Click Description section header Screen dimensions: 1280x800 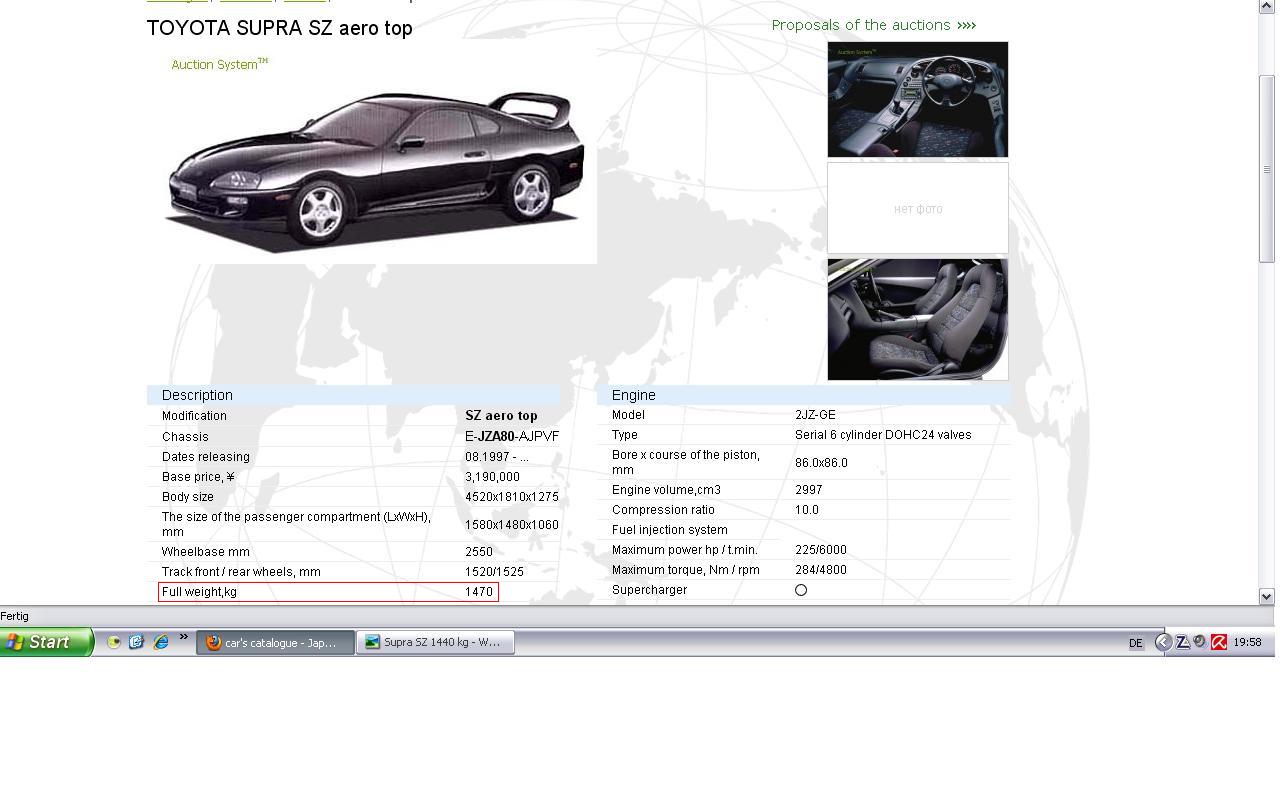point(353,395)
